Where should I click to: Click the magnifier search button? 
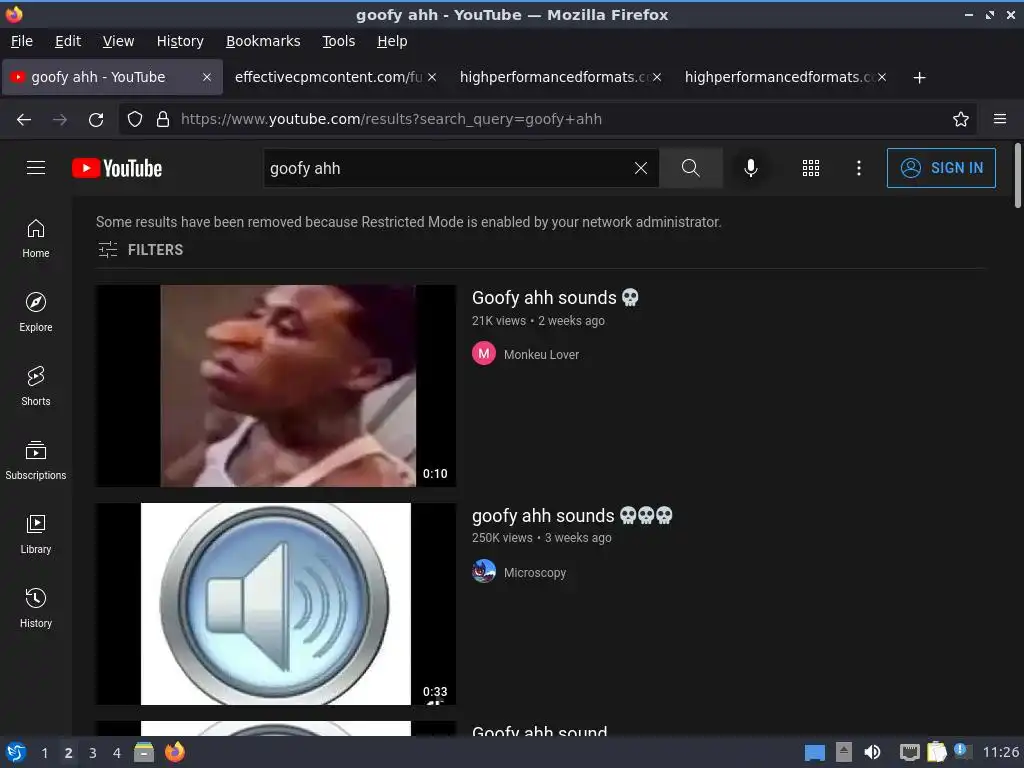point(690,168)
